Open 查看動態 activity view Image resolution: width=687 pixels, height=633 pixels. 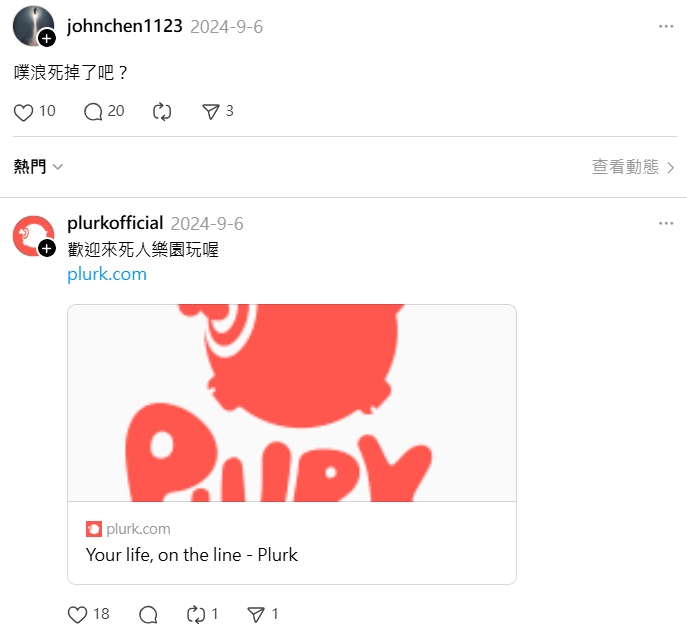coord(633,167)
